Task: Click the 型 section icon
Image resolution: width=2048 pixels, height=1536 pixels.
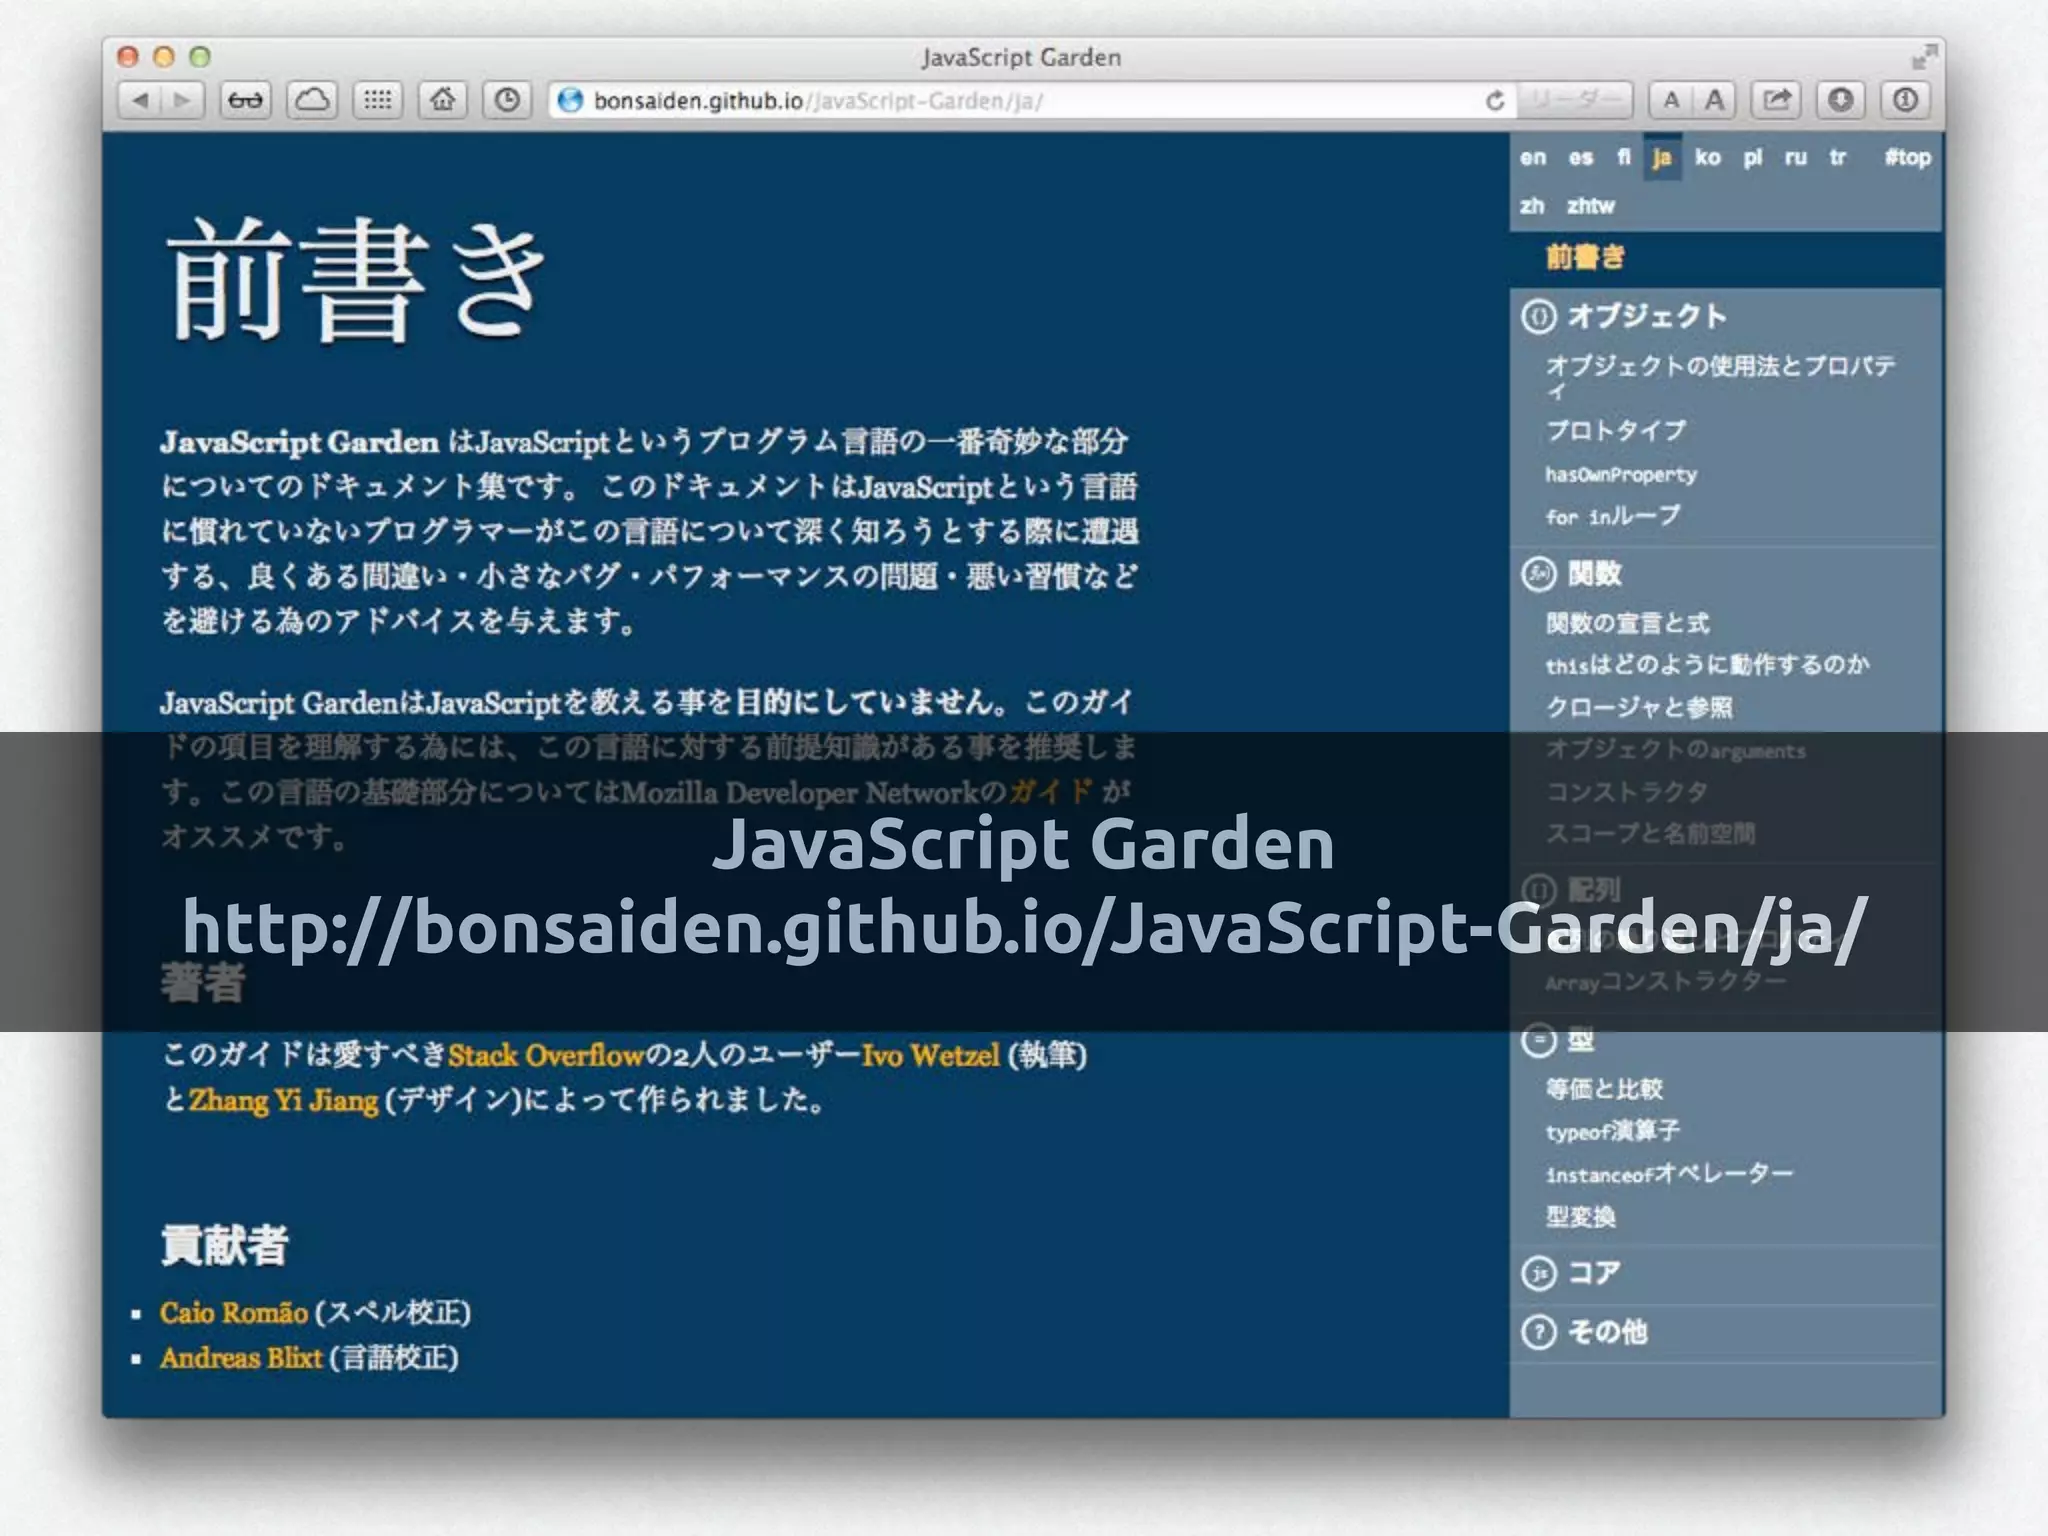Action: click(1539, 1040)
